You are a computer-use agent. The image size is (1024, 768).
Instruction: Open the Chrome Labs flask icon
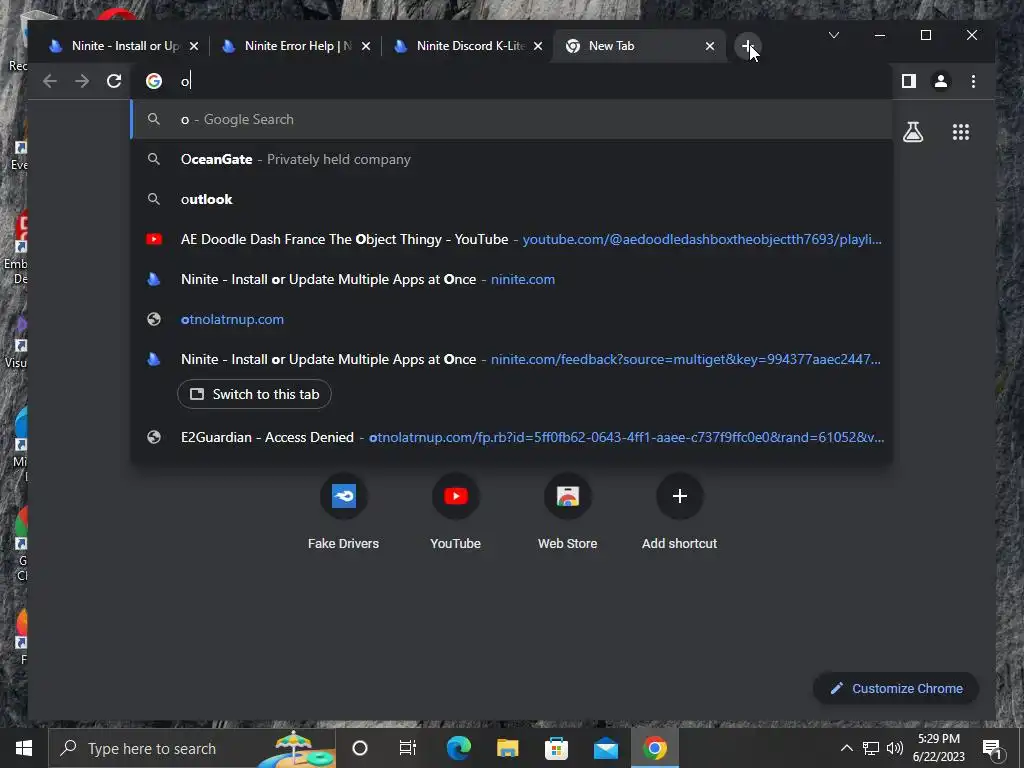pos(913,133)
